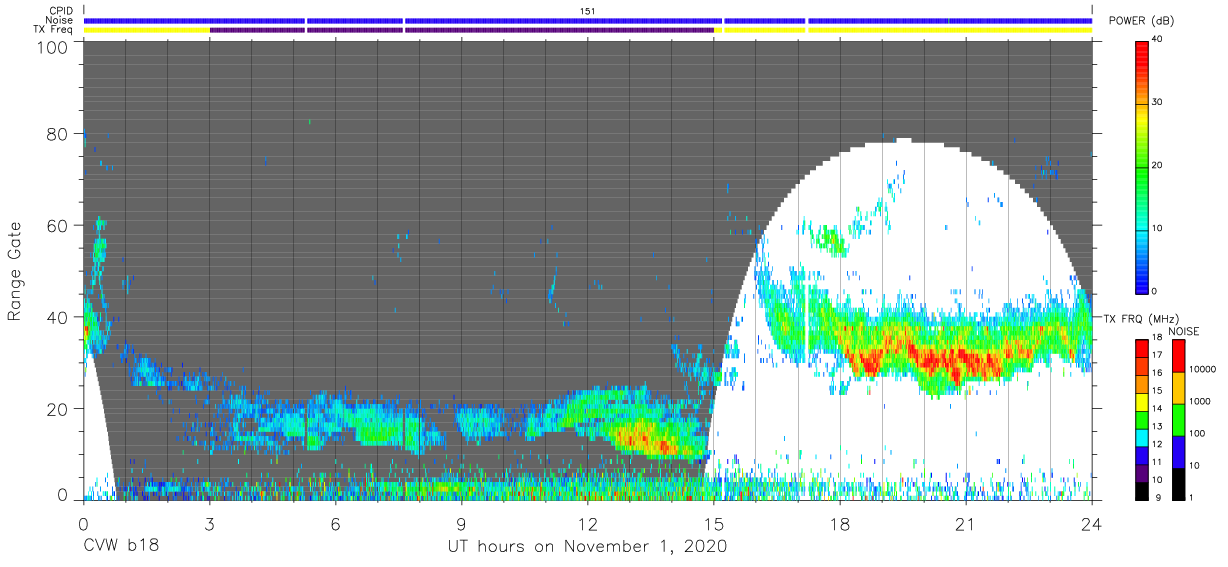Image resolution: width=1228 pixels, height=567 pixels.
Task: Select the 21 tick on UT hours axis
Action: pos(966,523)
